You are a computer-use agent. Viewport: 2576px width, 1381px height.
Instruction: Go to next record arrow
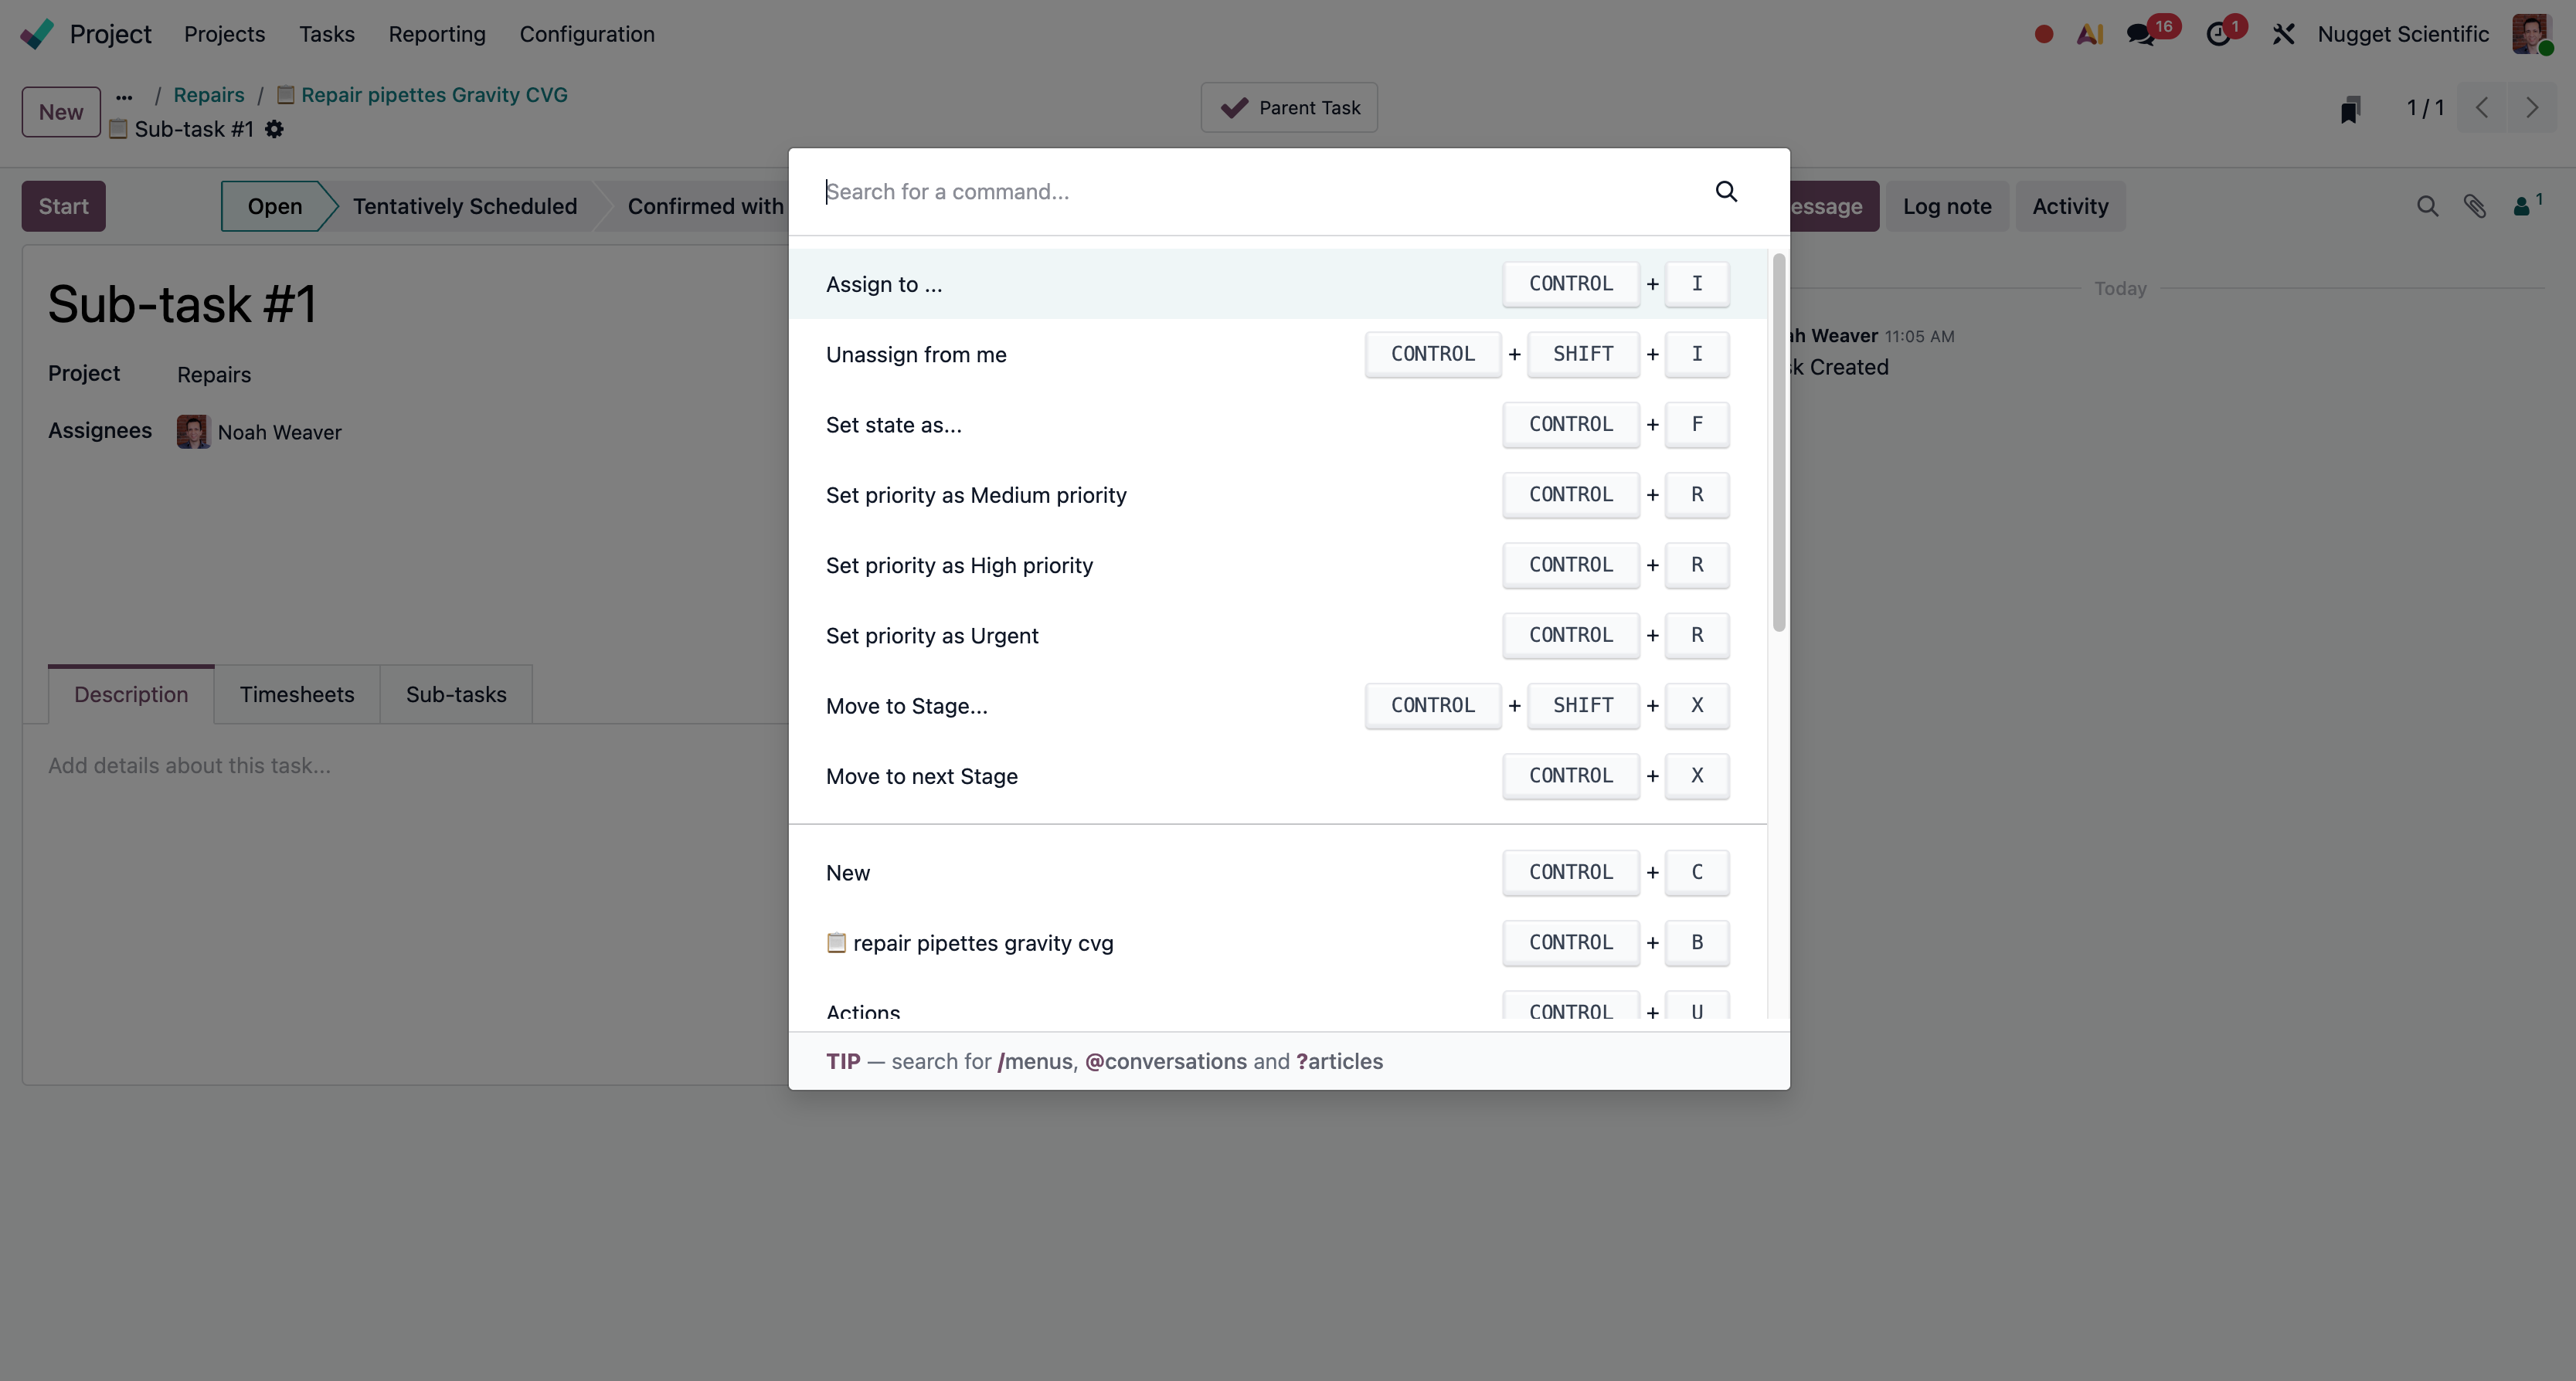[2531, 108]
